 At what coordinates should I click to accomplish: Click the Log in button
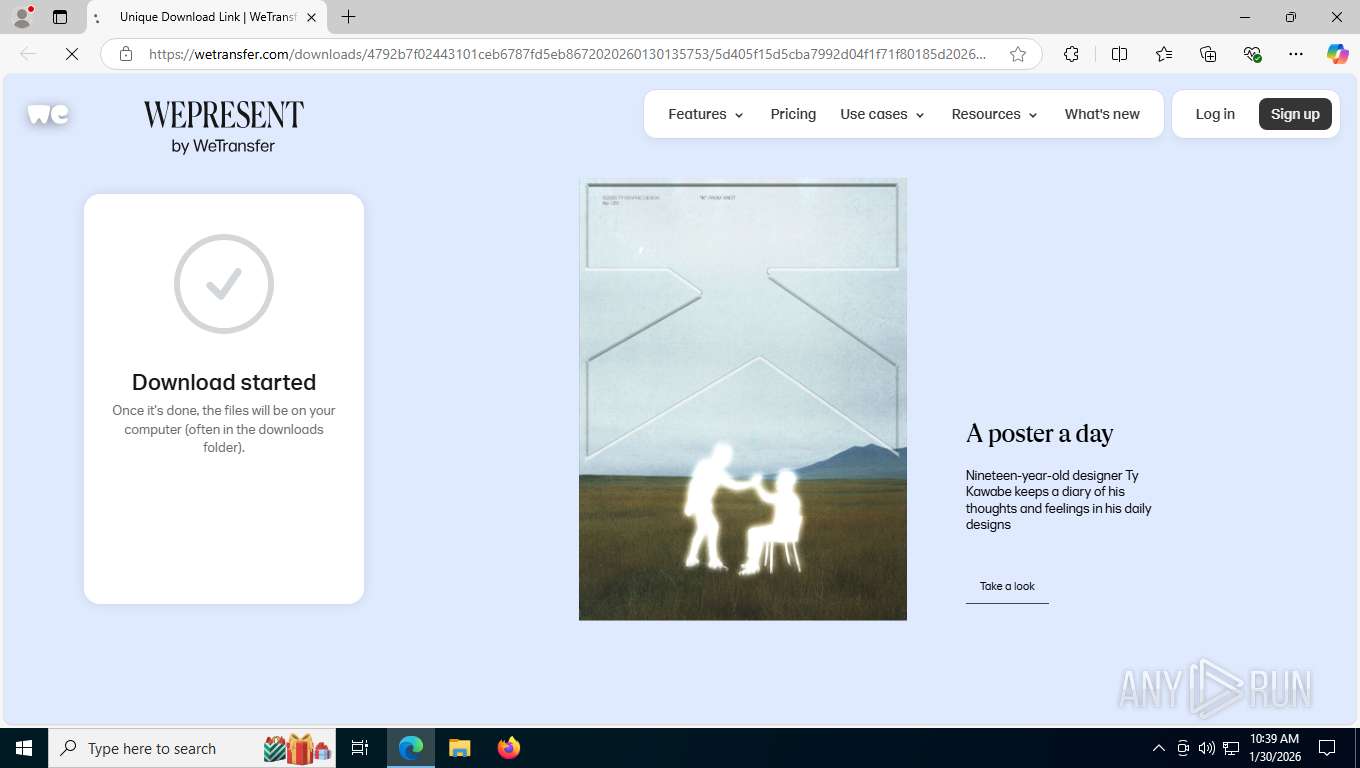pyautogui.click(x=1215, y=114)
